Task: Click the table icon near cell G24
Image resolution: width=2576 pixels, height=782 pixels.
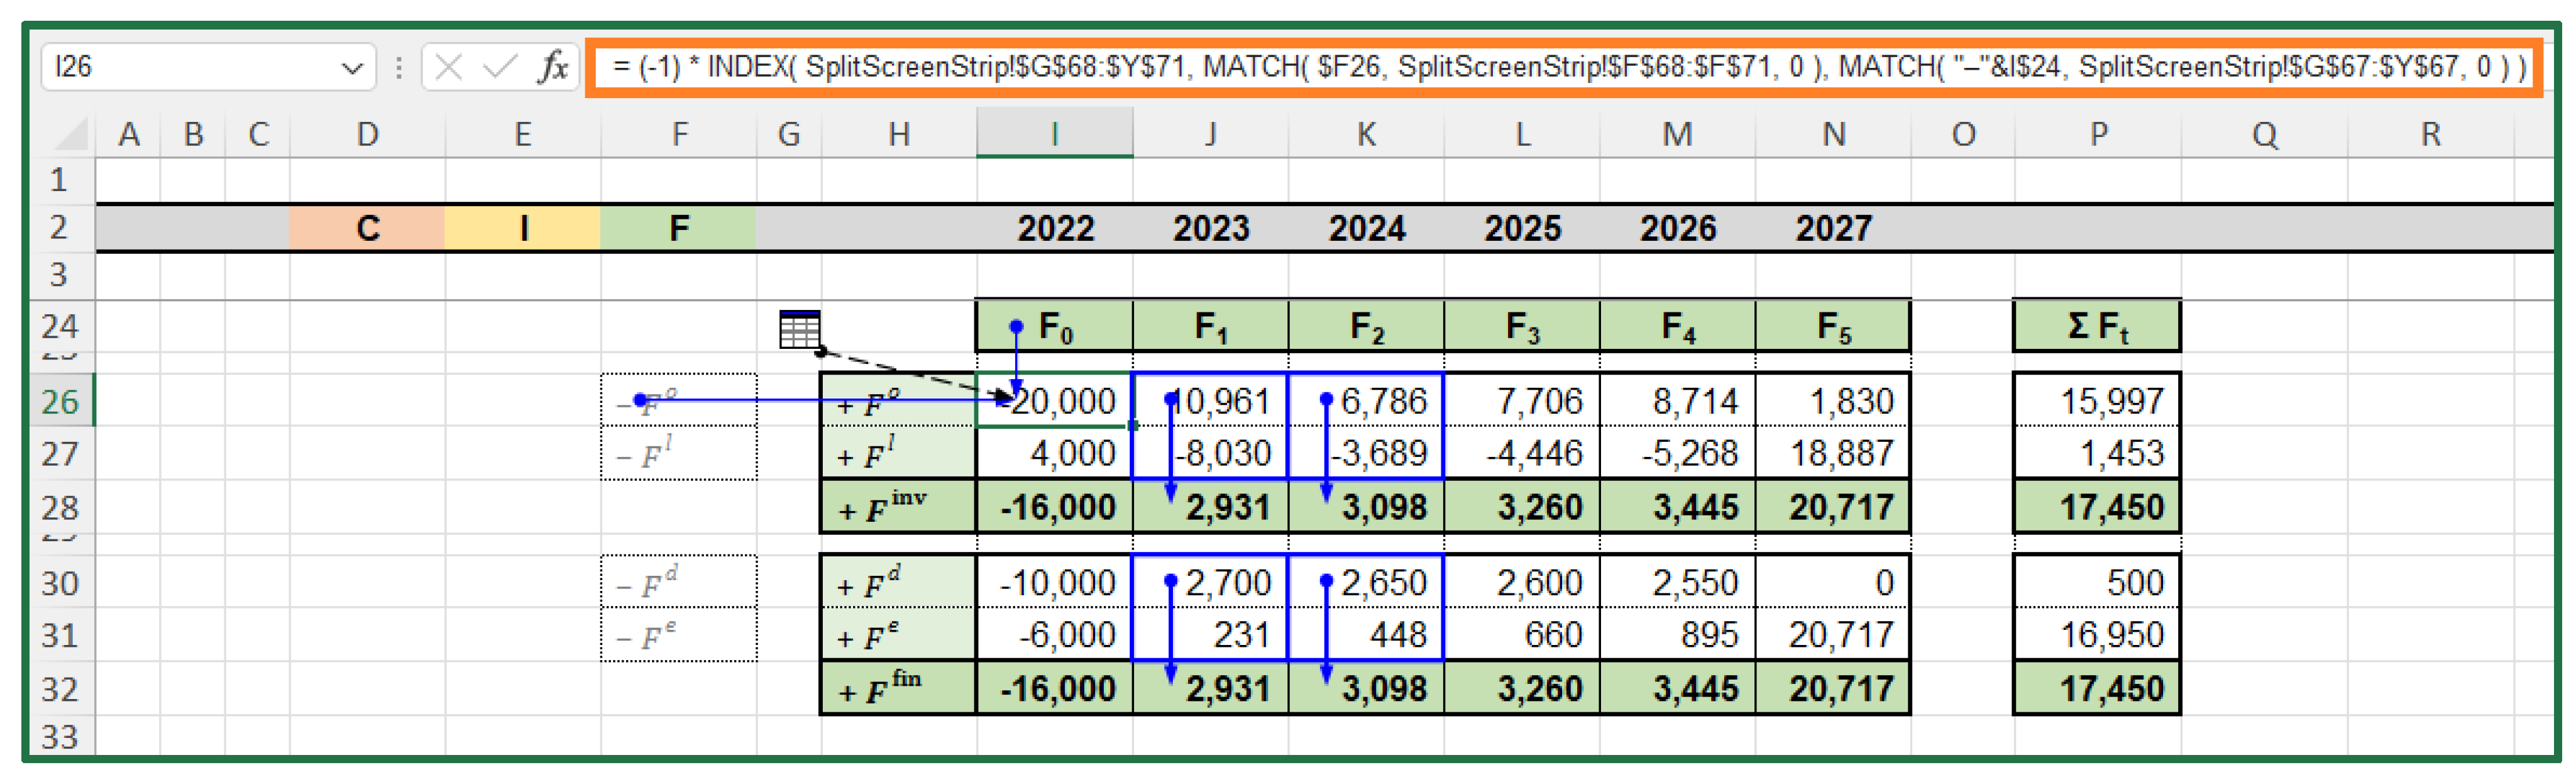Action: tap(799, 328)
